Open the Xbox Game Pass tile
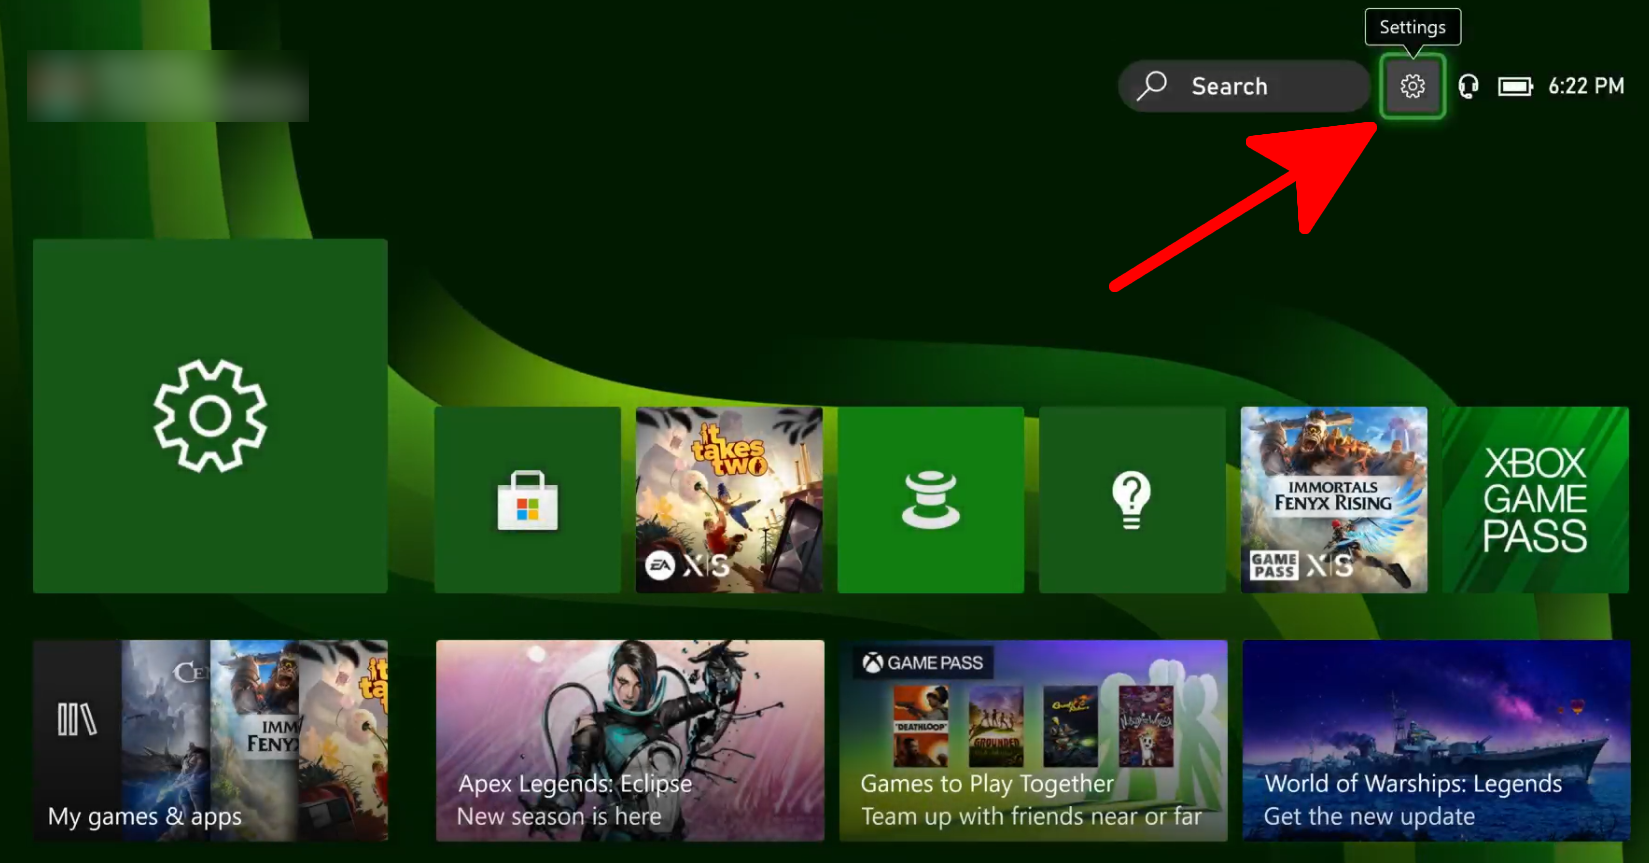 point(1536,500)
